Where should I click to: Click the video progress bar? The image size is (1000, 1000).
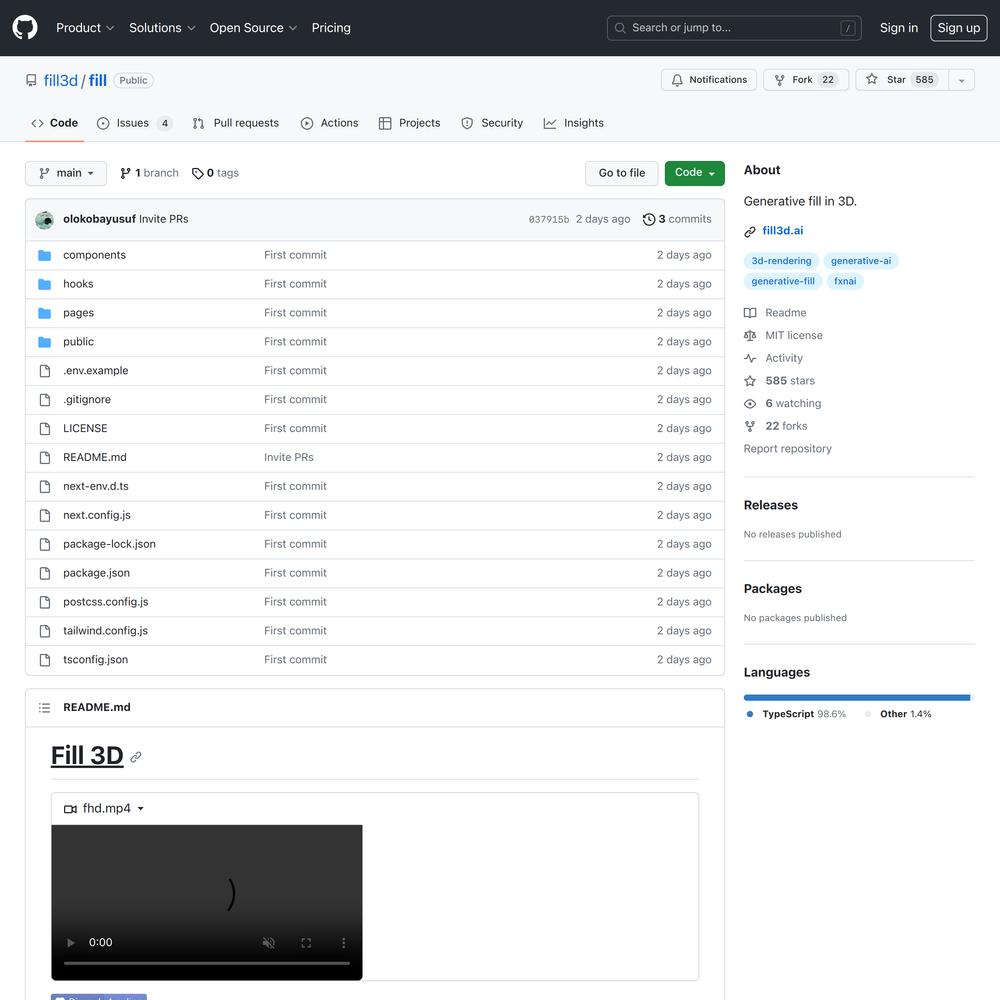pos(207,963)
